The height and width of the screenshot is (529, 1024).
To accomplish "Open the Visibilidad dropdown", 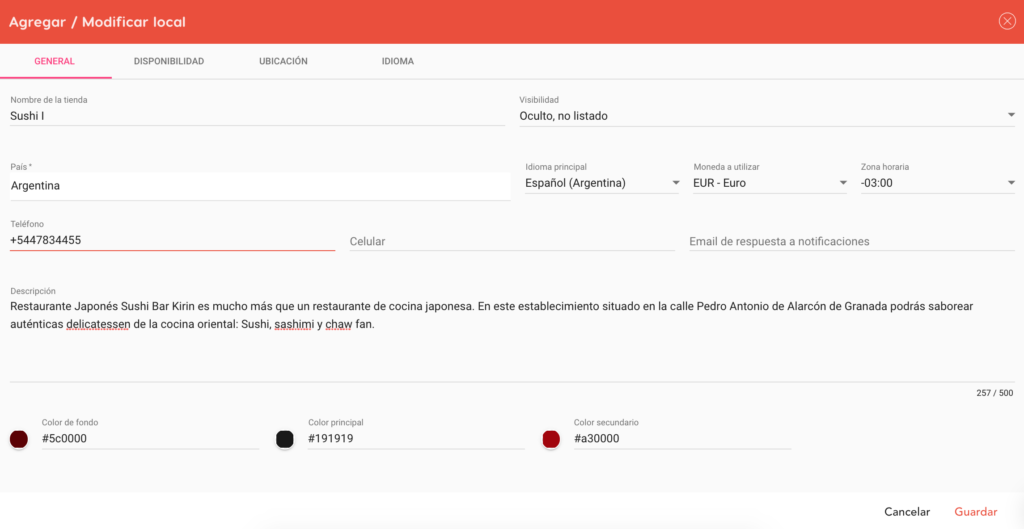I will click(767, 116).
